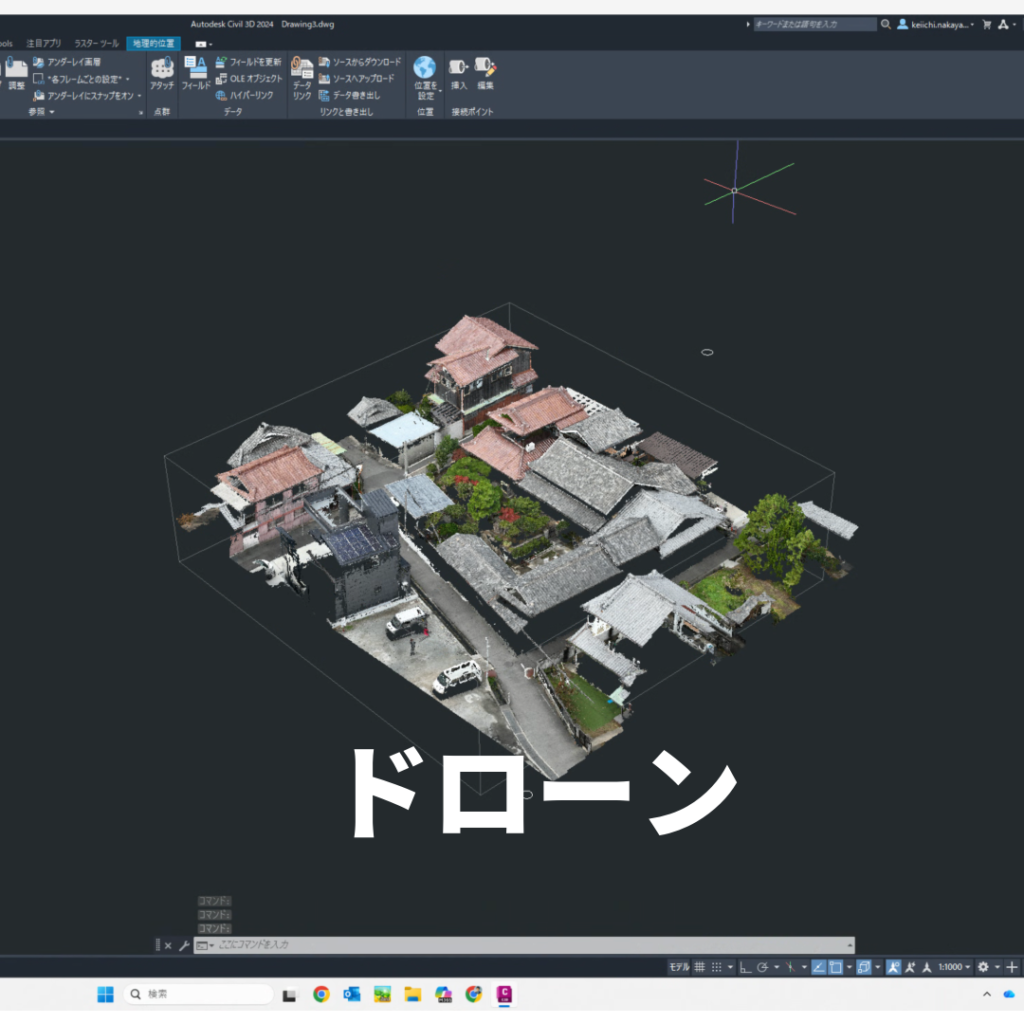Click the アタッチ point cloud attach icon
The width and height of the screenshot is (1024, 1024).
tap(162, 70)
